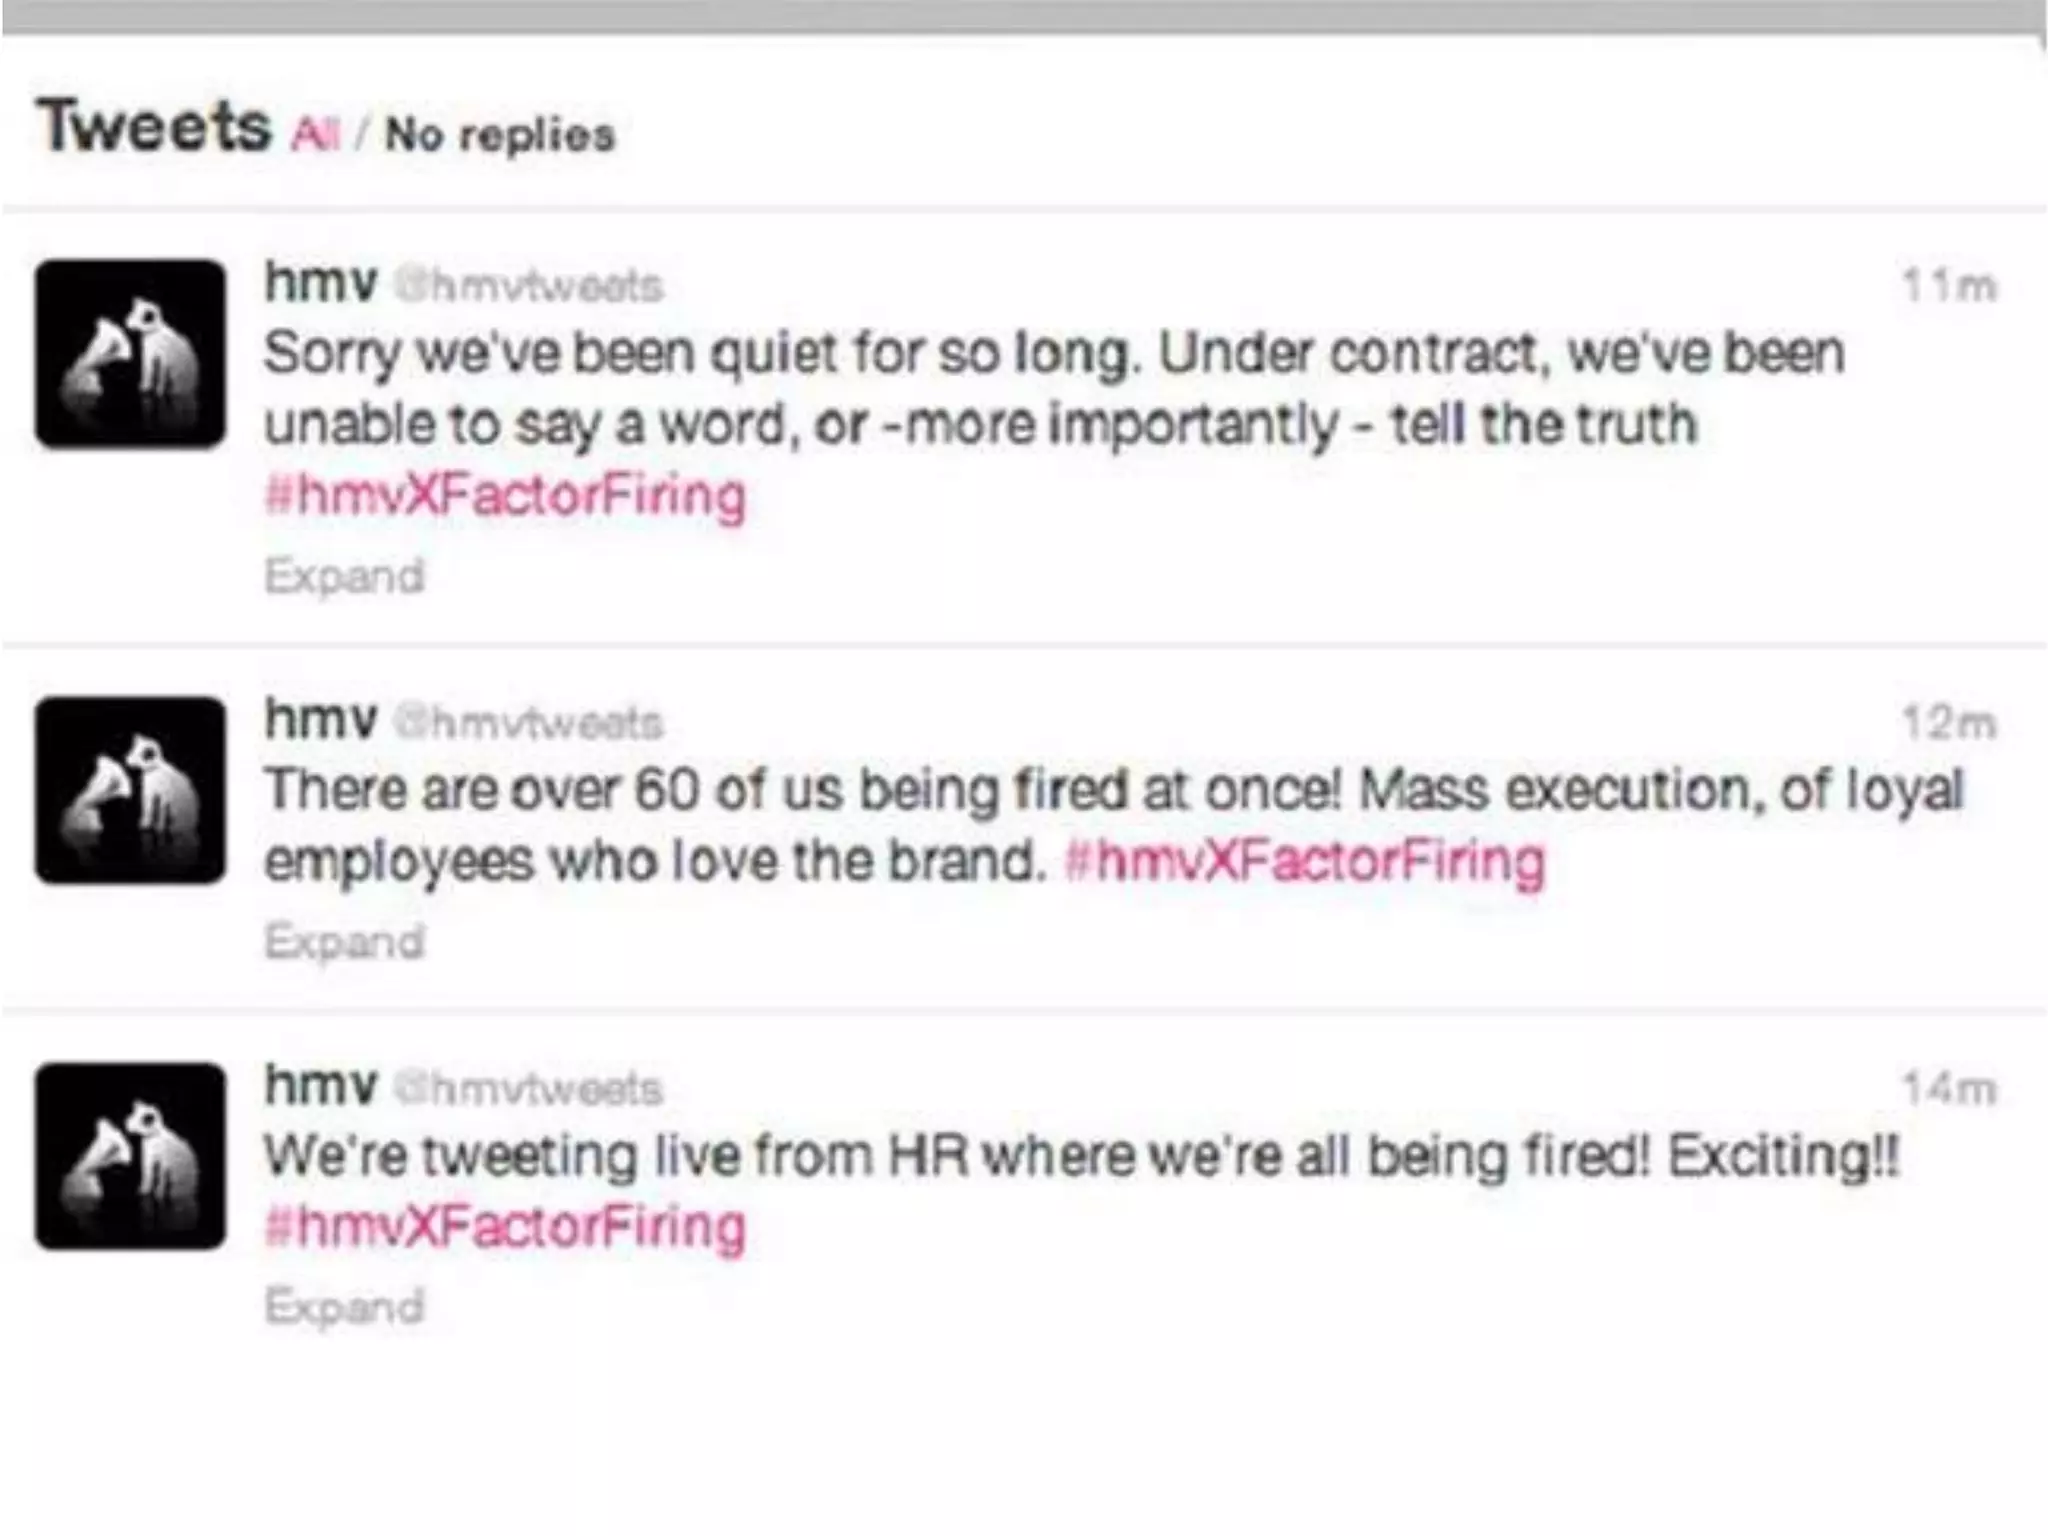Expand the 'Sorry we've been quiet' tweet
Screen dimensions: 2048x1536
pos(344,576)
